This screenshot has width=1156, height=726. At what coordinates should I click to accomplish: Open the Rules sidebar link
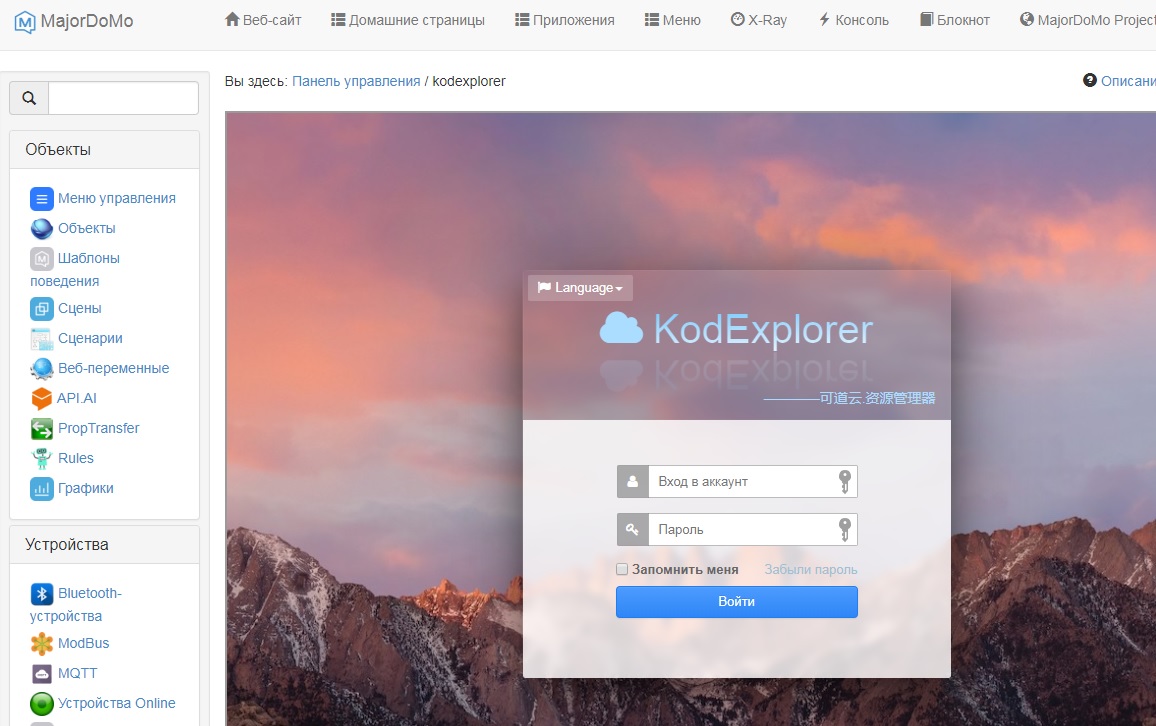(x=76, y=458)
